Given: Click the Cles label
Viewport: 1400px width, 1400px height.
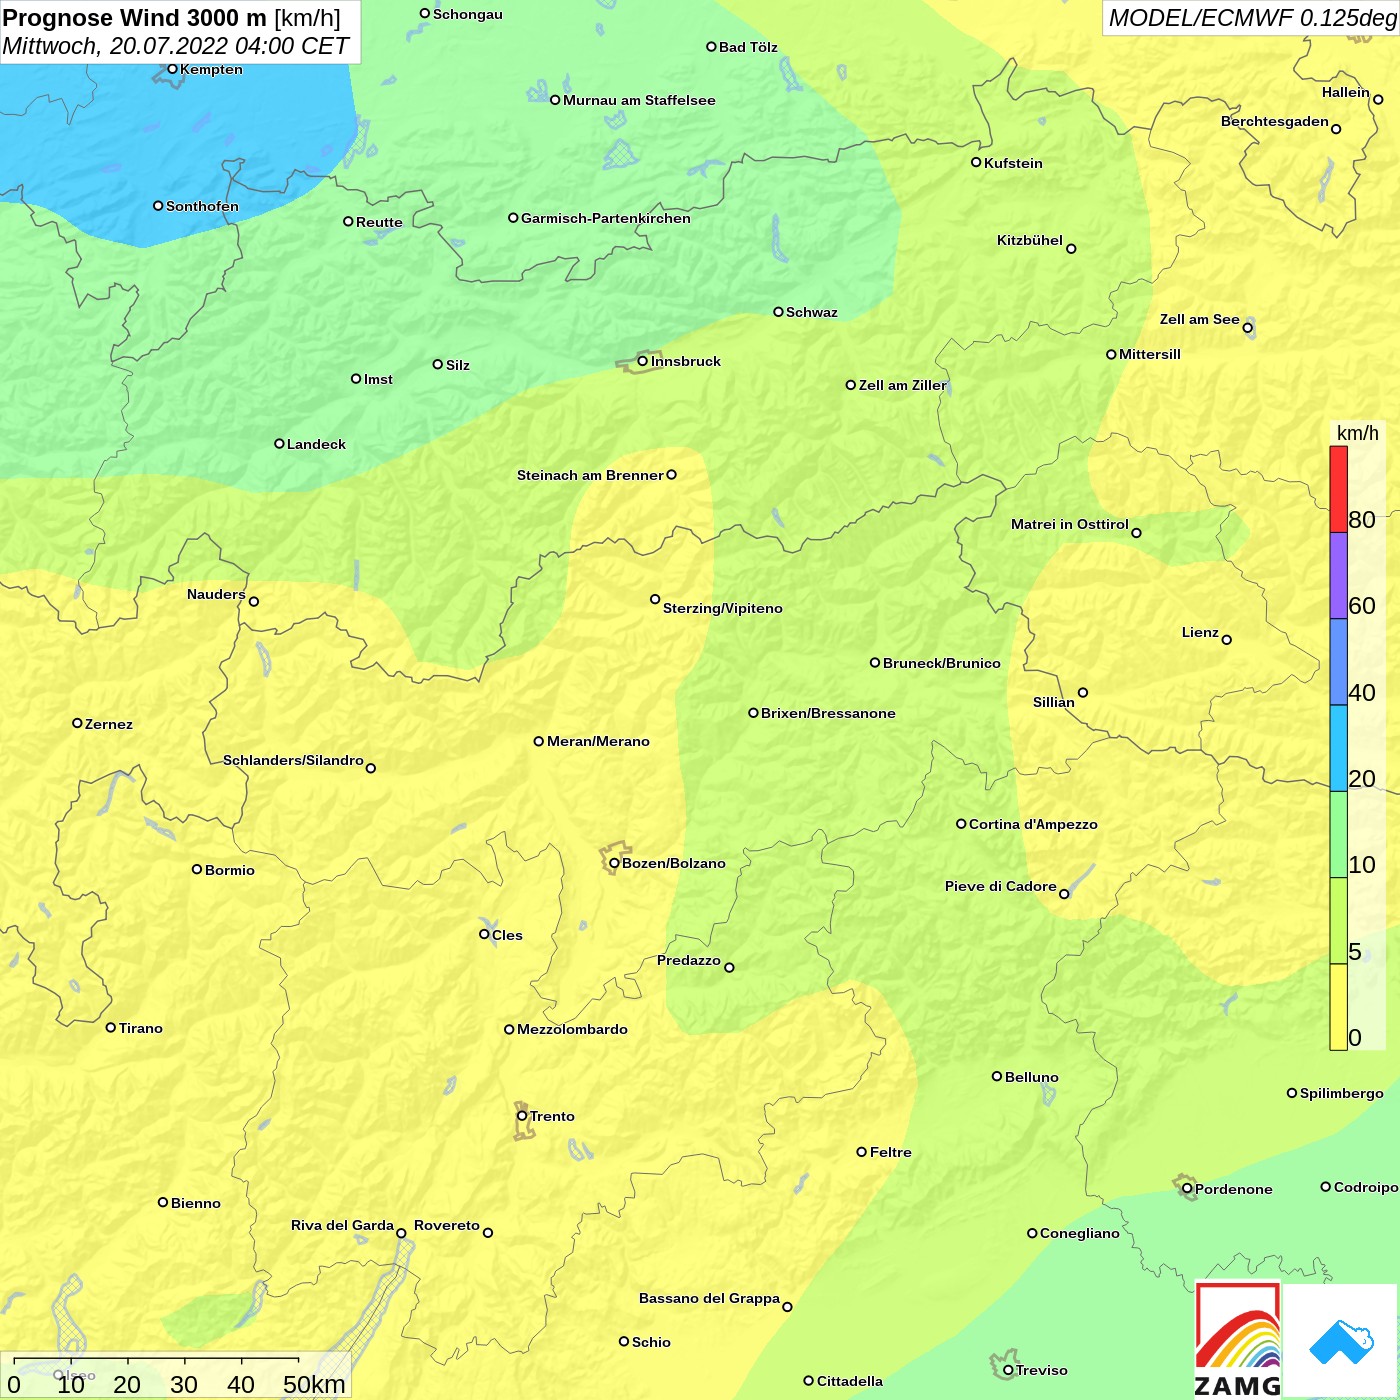Looking at the screenshot, I should pos(507,935).
